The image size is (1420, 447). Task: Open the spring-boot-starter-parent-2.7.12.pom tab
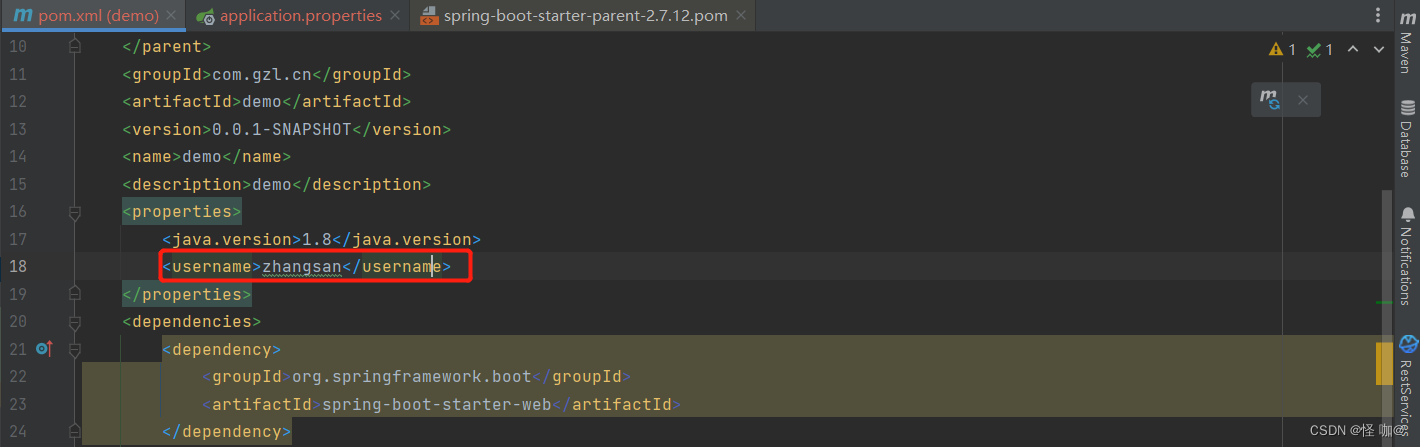coord(586,15)
